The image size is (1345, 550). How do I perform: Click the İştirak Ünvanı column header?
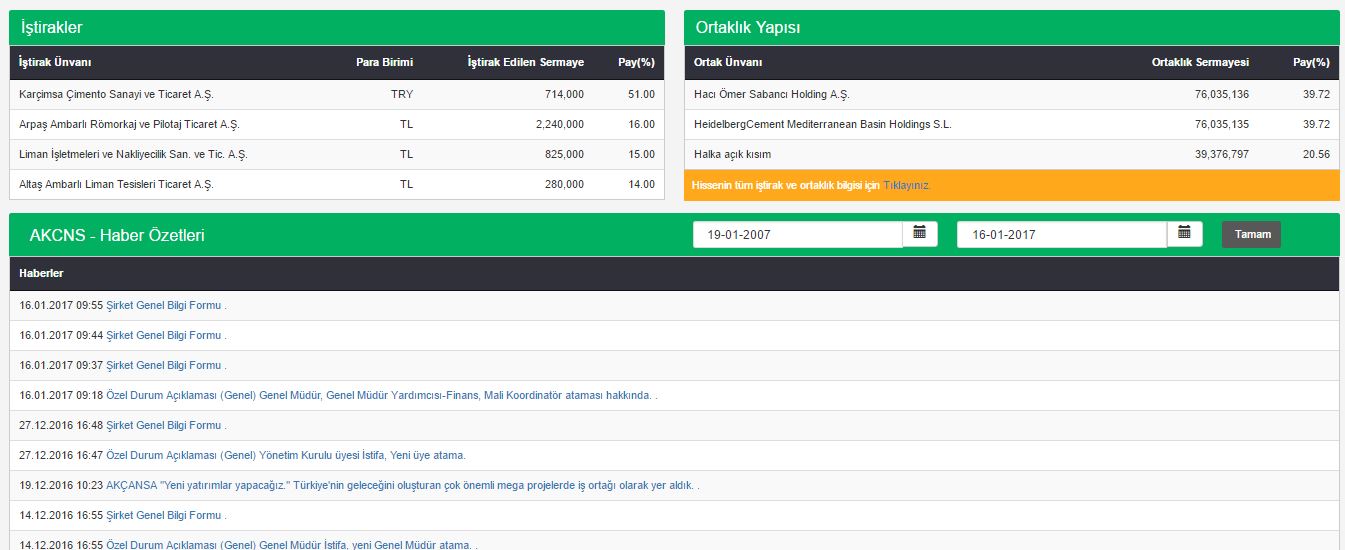(55, 62)
